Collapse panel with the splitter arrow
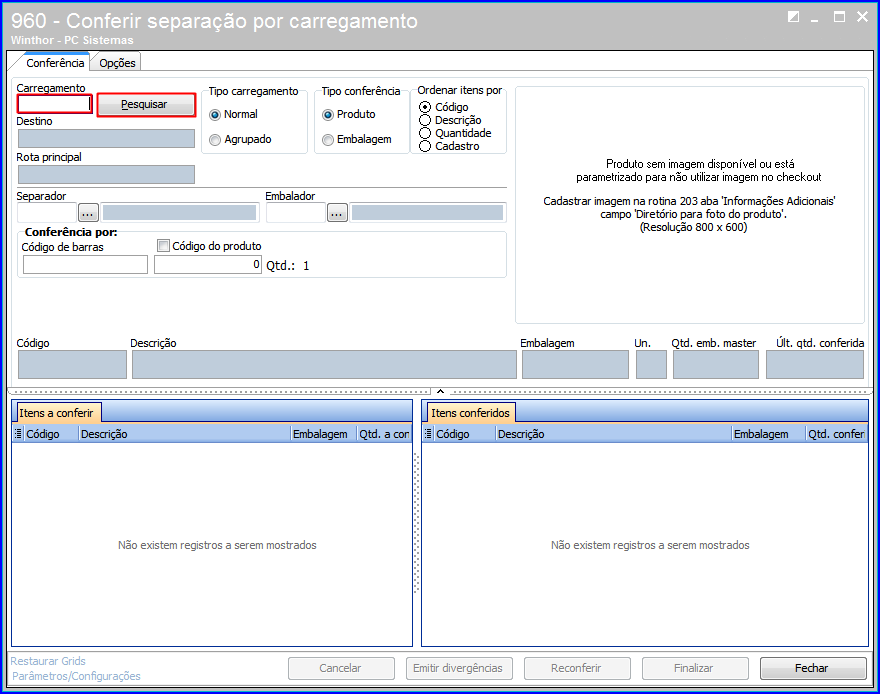 coord(441,391)
